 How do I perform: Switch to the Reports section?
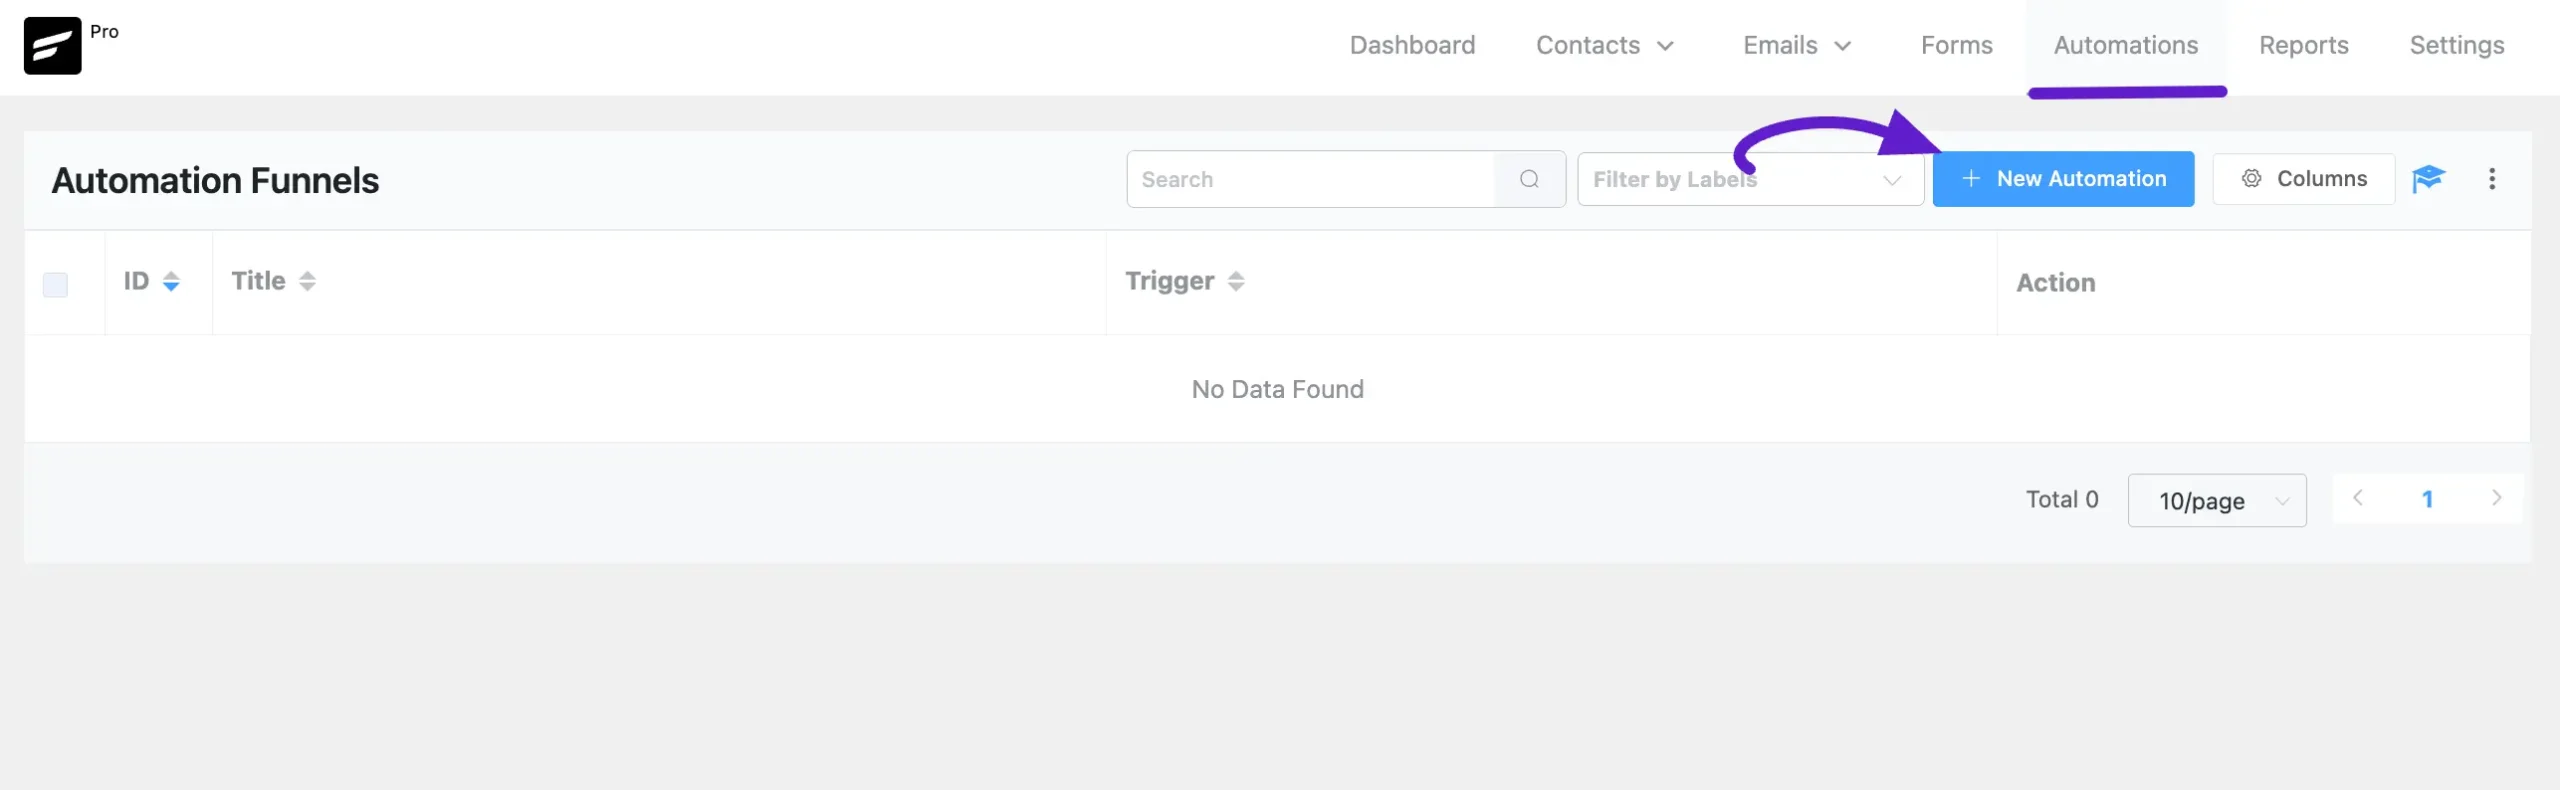(2303, 45)
